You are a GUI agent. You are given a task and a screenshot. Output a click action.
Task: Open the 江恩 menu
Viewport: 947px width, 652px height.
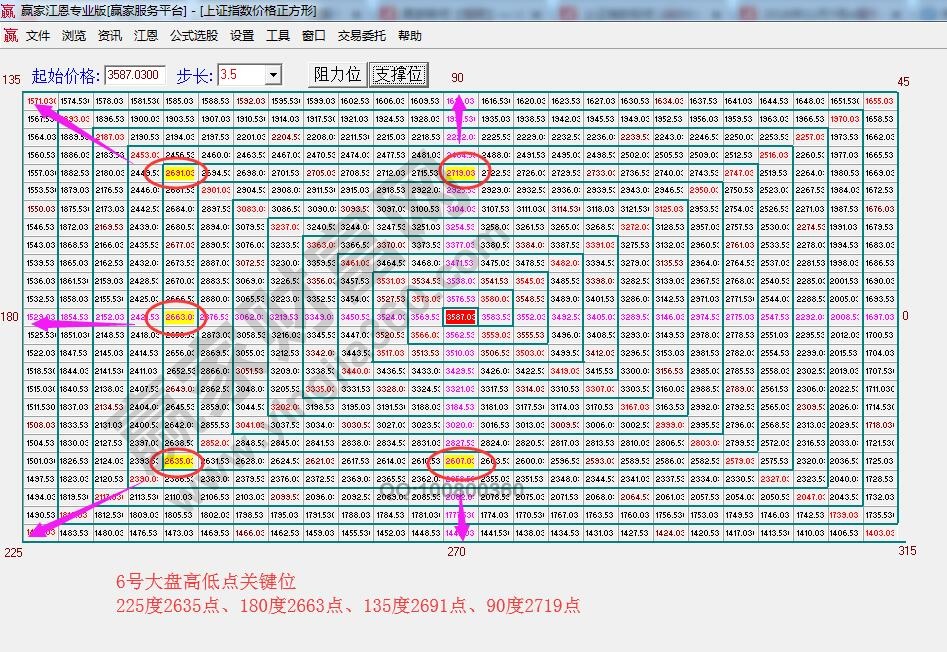pyautogui.click(x=145, y=34)
